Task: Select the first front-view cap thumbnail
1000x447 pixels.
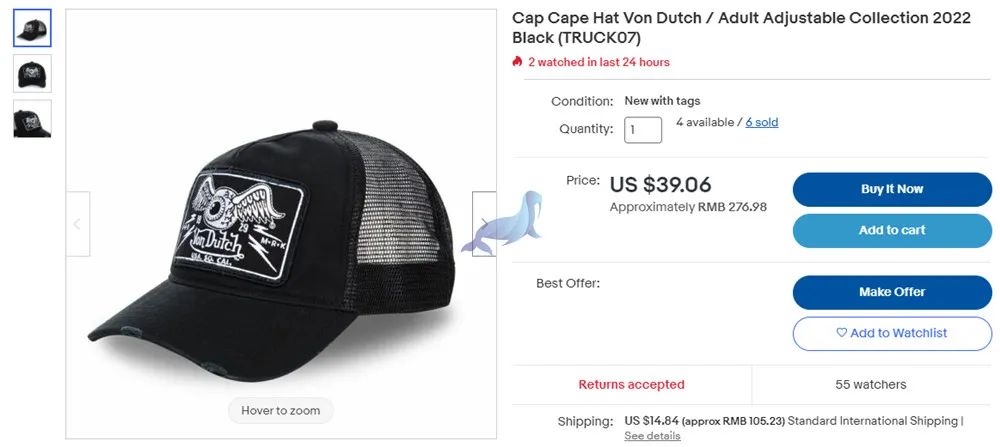Action: (32, 28)
